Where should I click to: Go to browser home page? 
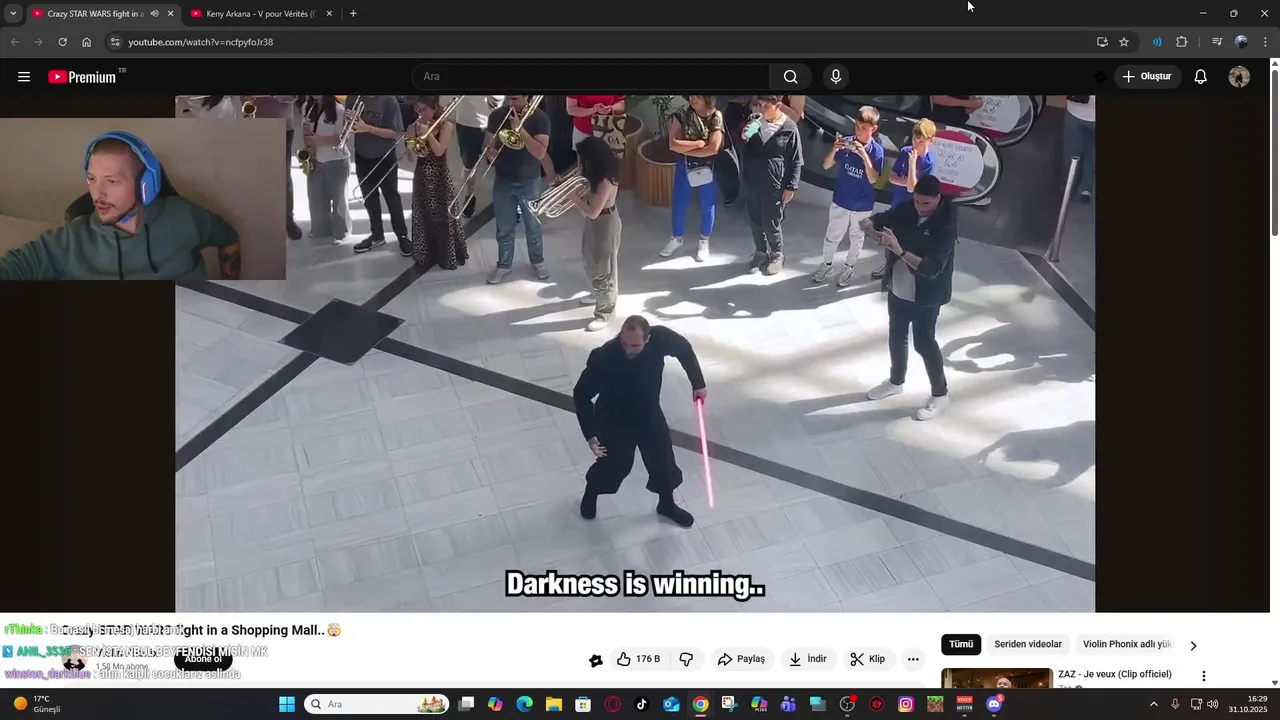87,42
